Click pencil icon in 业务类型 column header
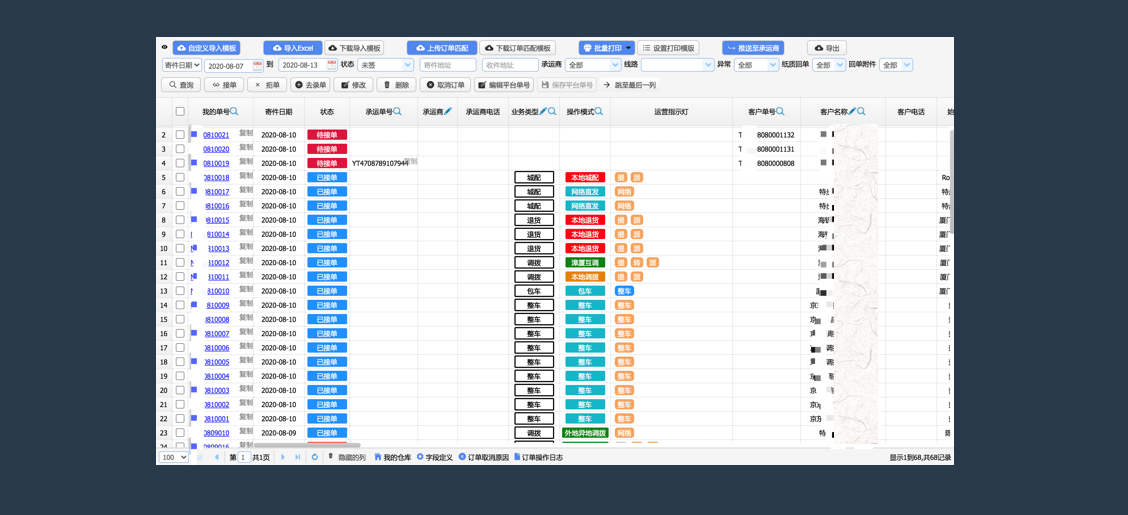This screenshot has height=515, width=1128. (x=543, y=111)
